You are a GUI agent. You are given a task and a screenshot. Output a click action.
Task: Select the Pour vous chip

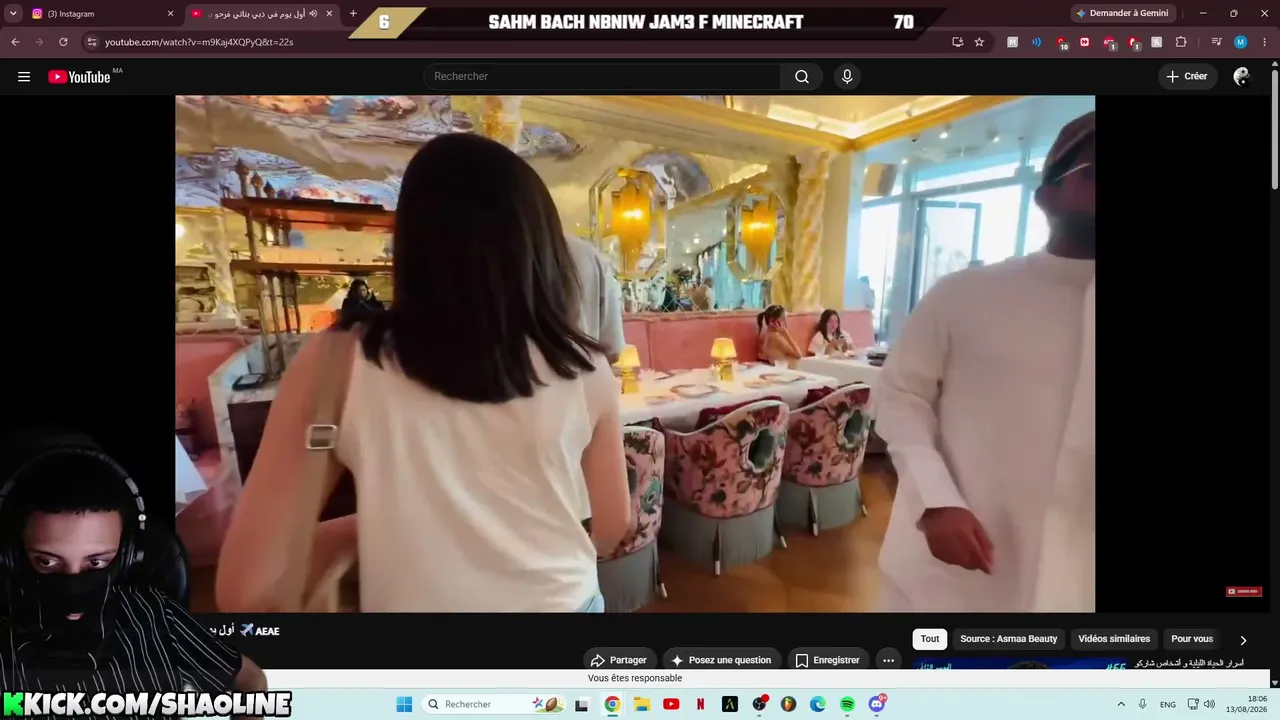click(x=1192, y=639)
